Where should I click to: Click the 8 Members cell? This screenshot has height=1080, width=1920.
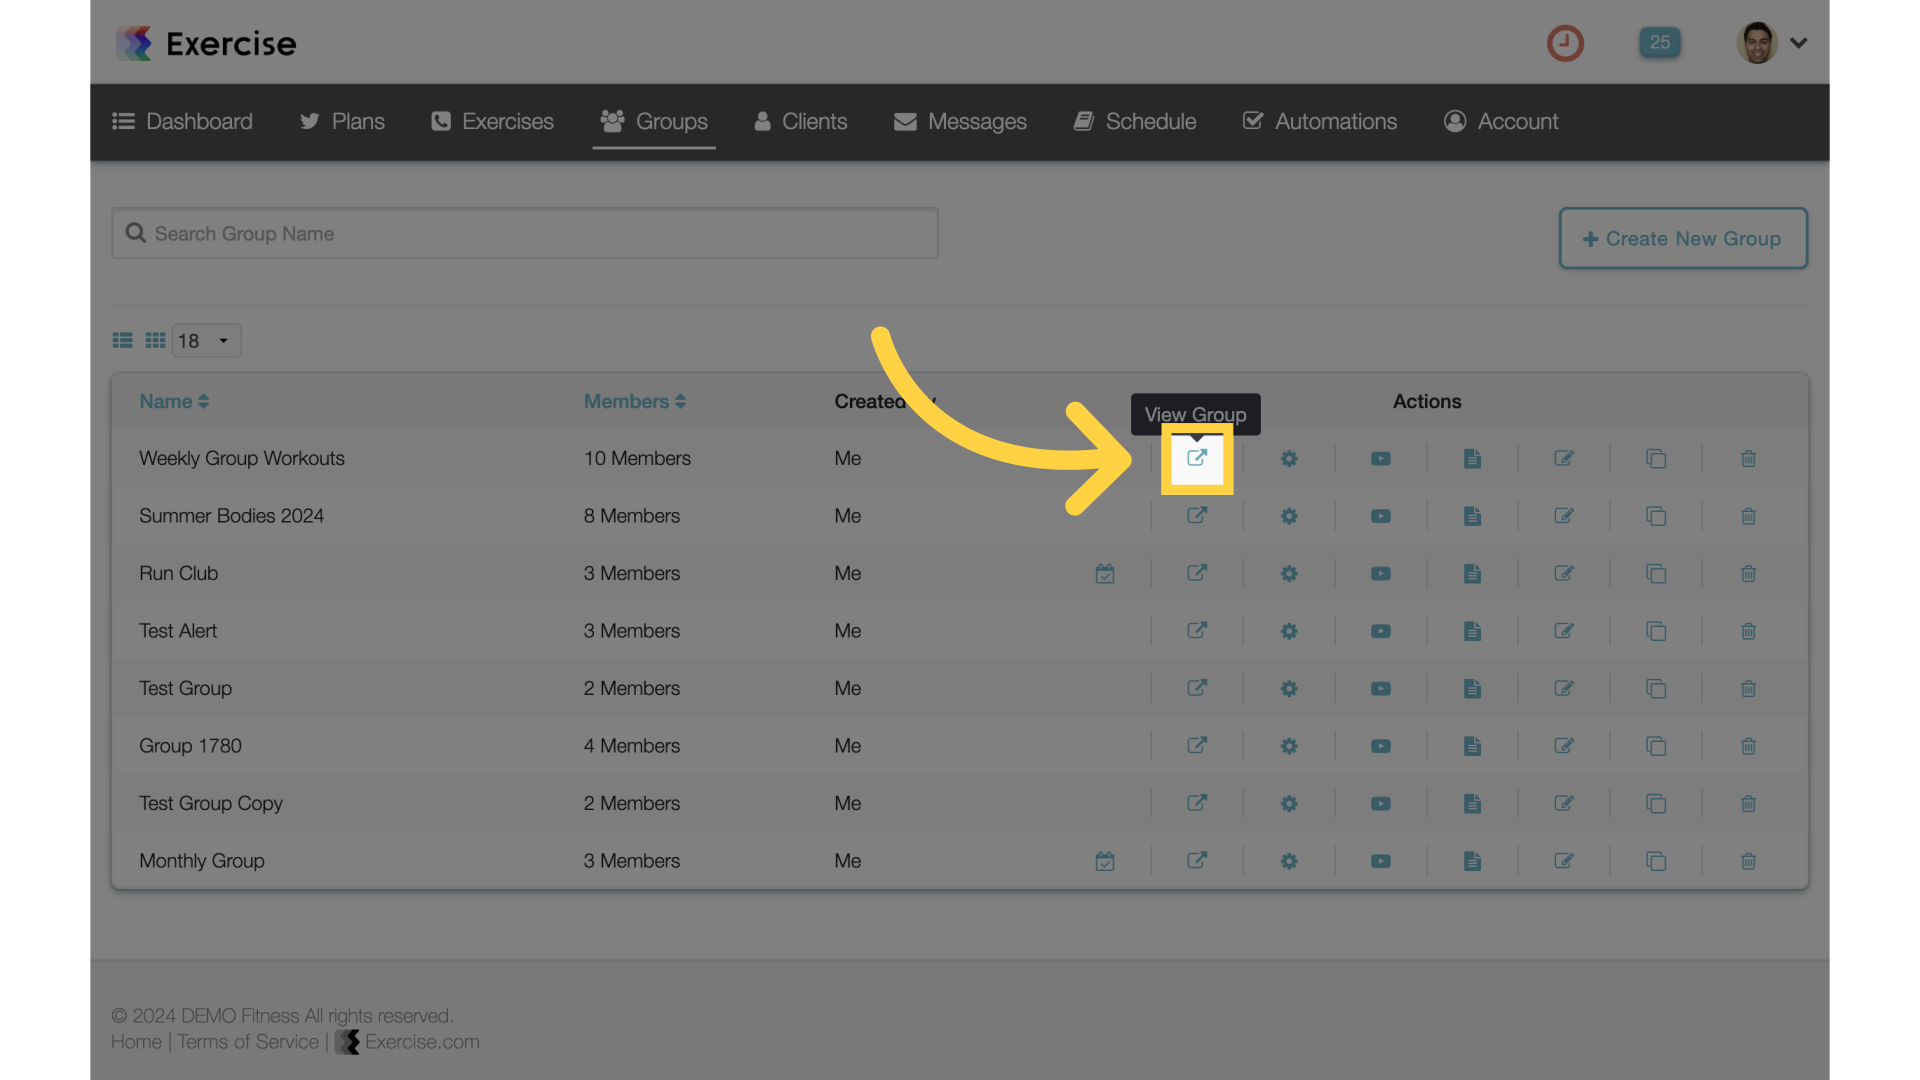[x=632, y=516]
